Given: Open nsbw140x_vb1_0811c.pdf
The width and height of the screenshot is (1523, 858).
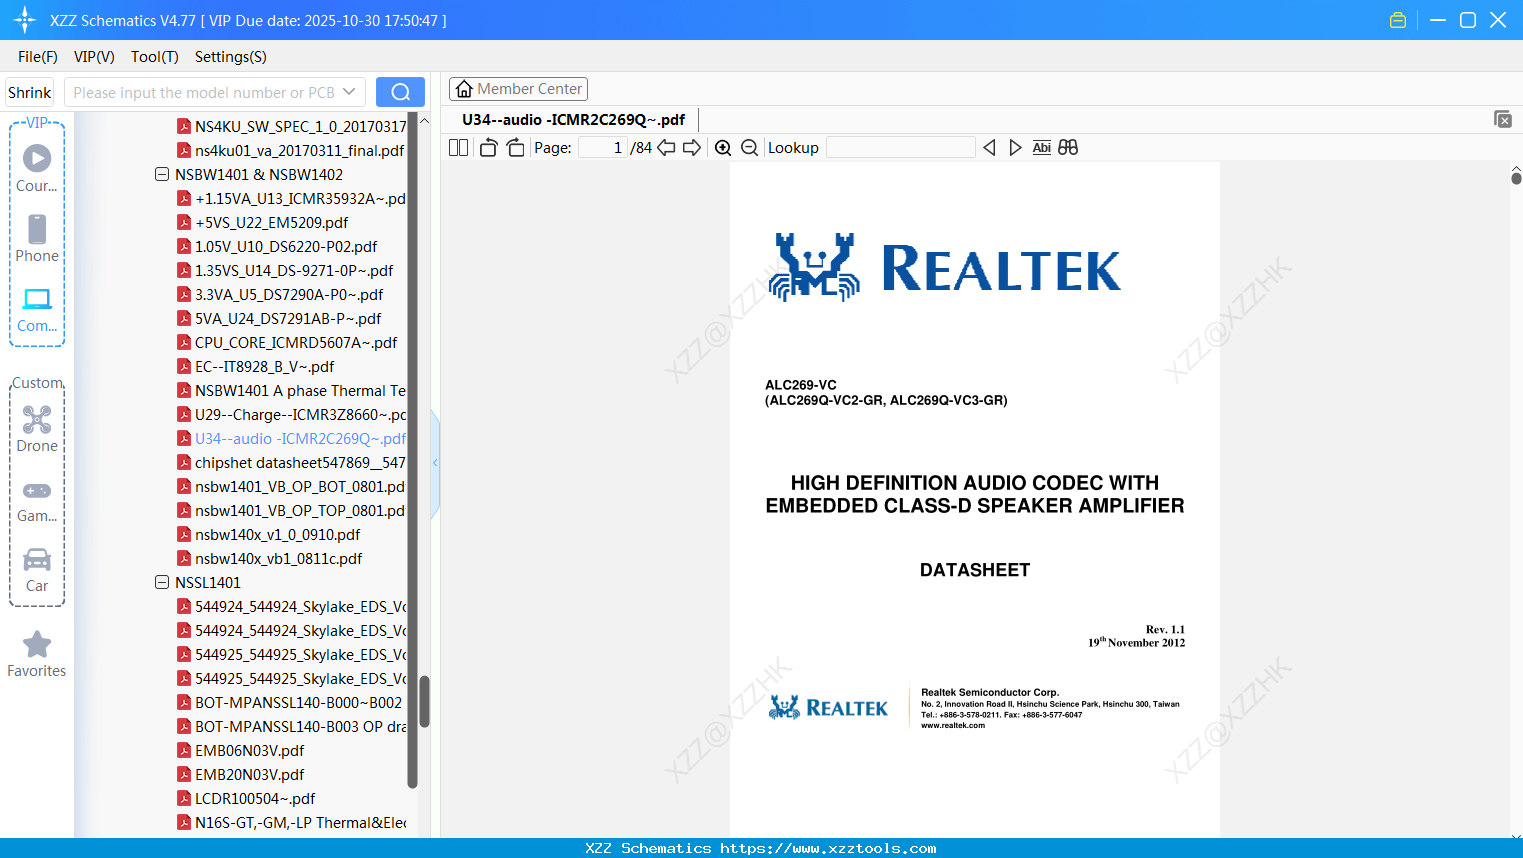Looking at the screenshot, I should click(270, 558).
